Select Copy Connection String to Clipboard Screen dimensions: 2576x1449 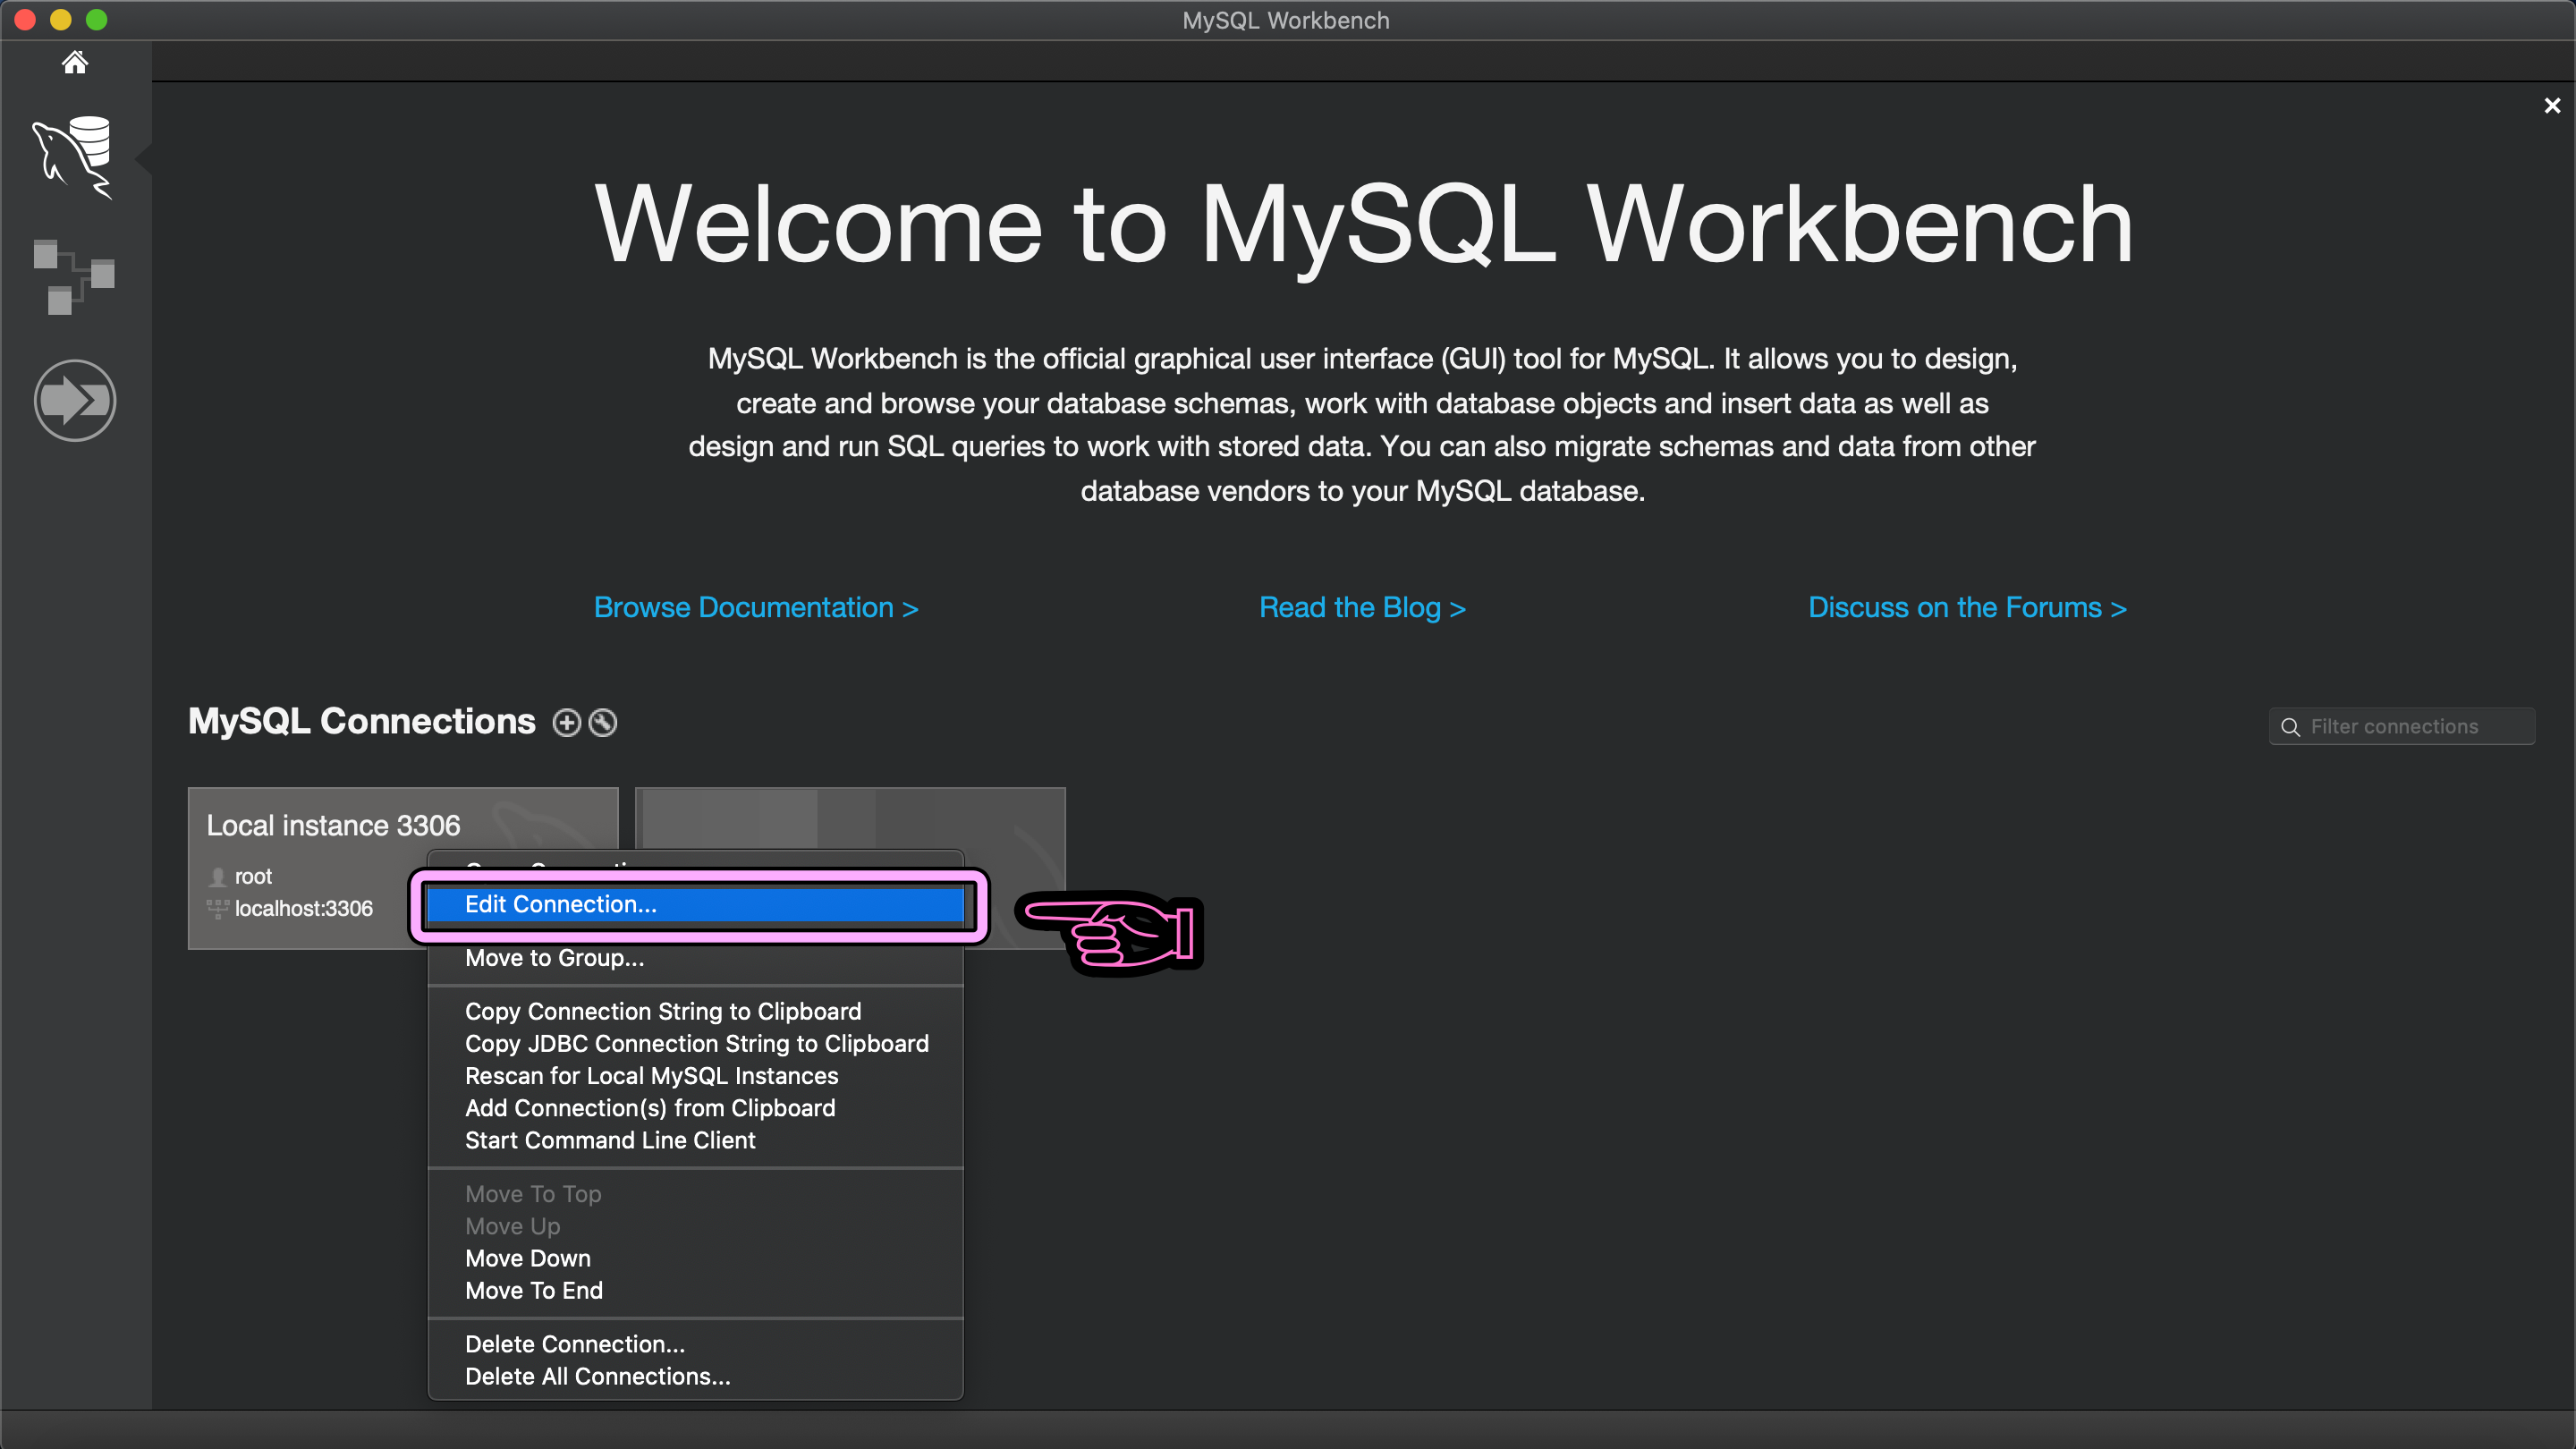click(x=662, y=1011)
